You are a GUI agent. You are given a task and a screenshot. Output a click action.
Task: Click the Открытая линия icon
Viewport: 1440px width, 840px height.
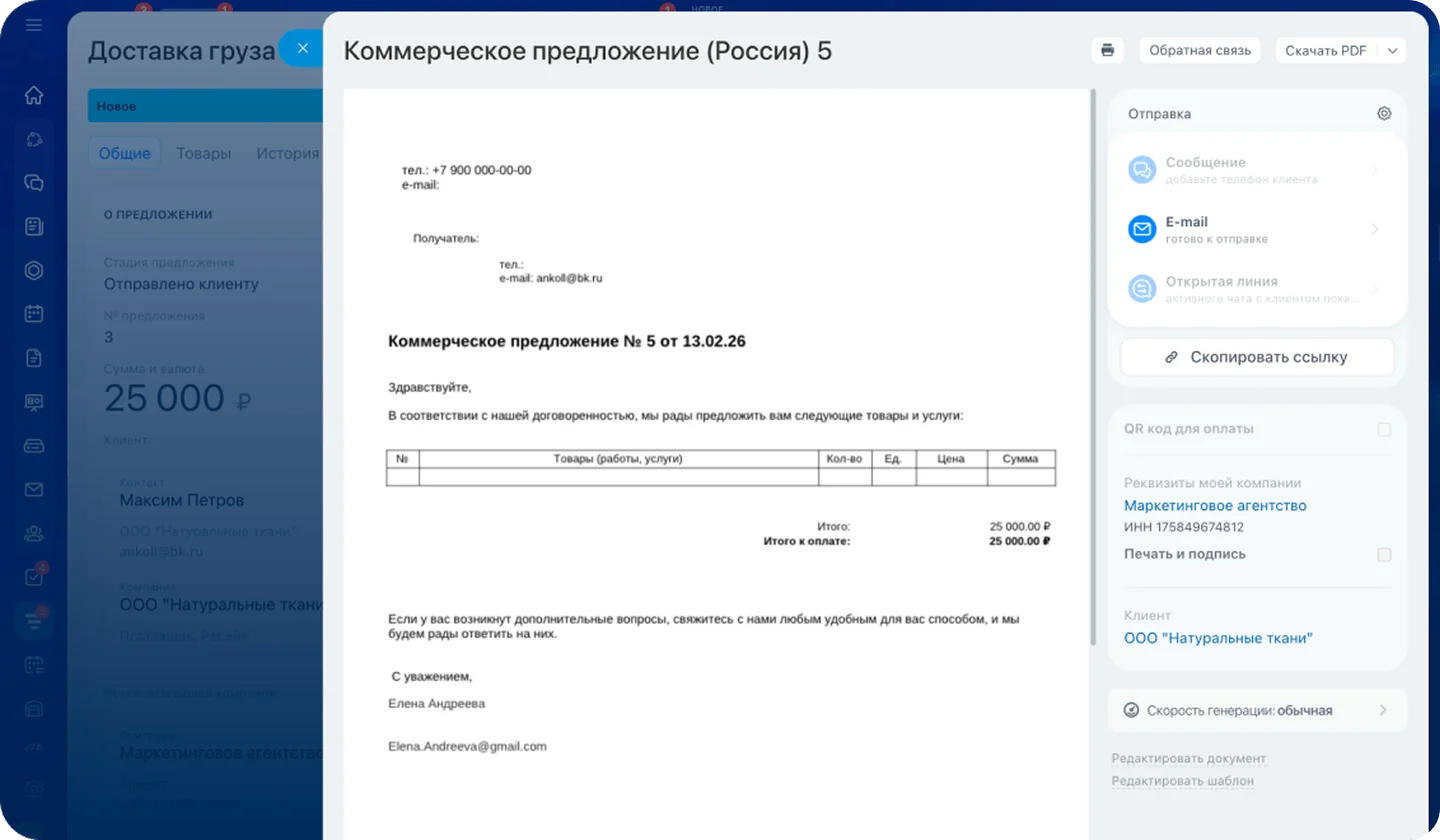[1142, 289]
